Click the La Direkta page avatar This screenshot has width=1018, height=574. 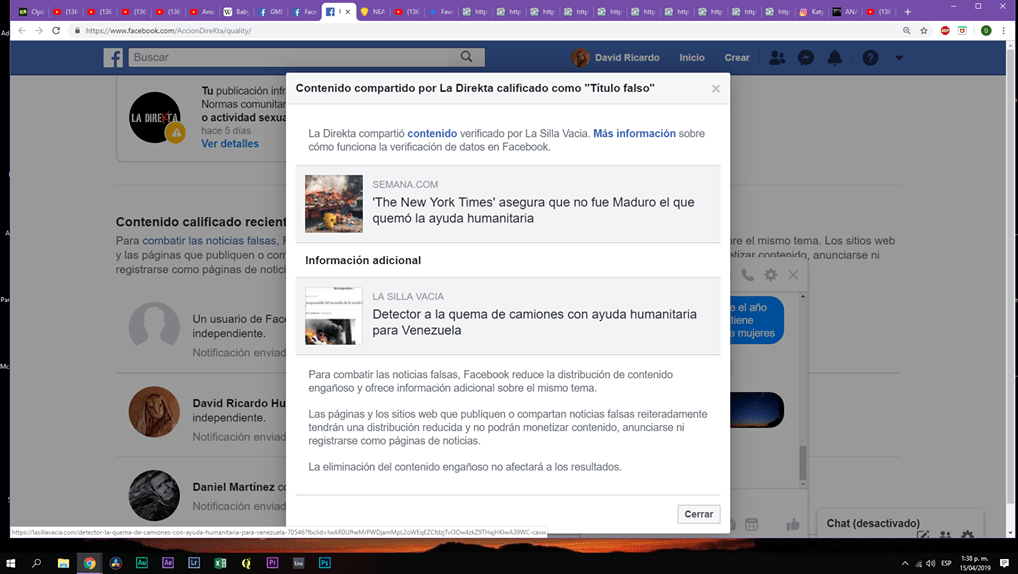pyautogui.click(x=155, y=118)
